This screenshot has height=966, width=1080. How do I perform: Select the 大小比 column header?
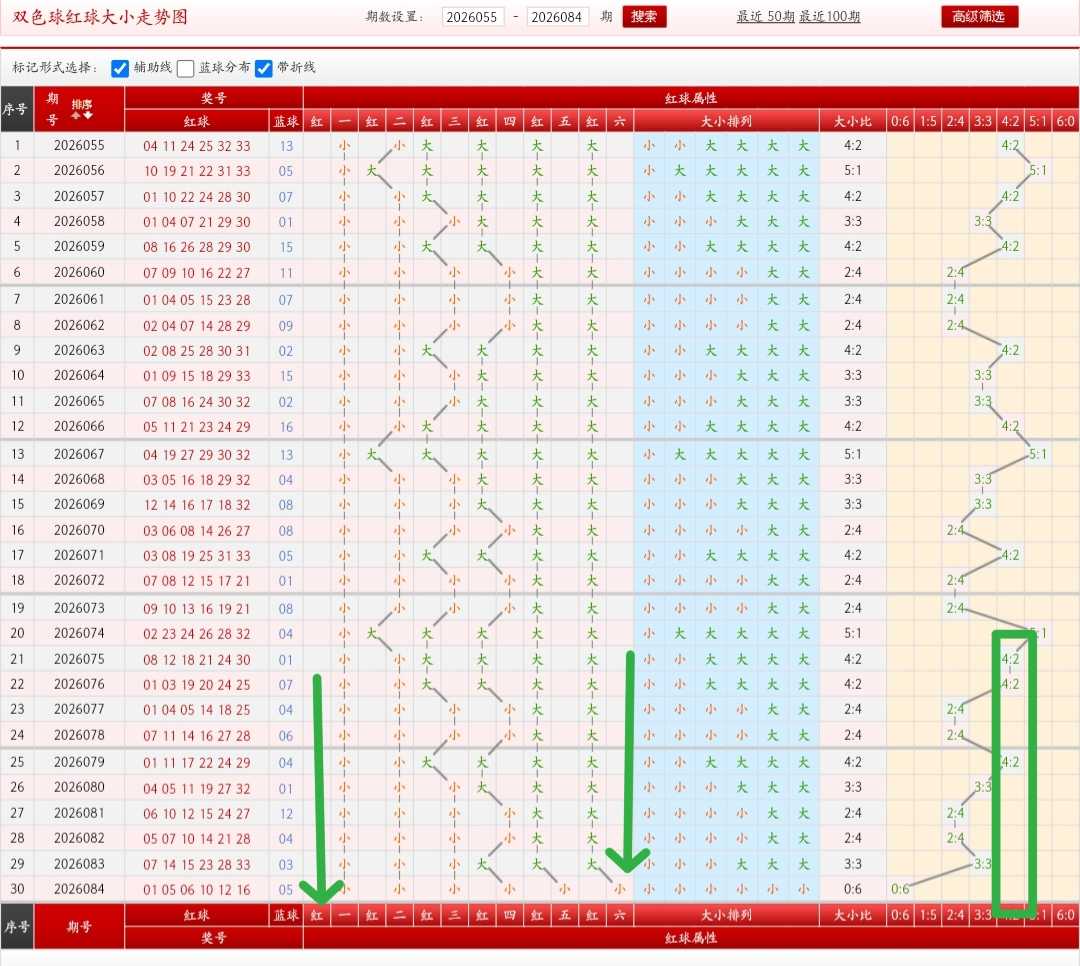pos(853,121)
